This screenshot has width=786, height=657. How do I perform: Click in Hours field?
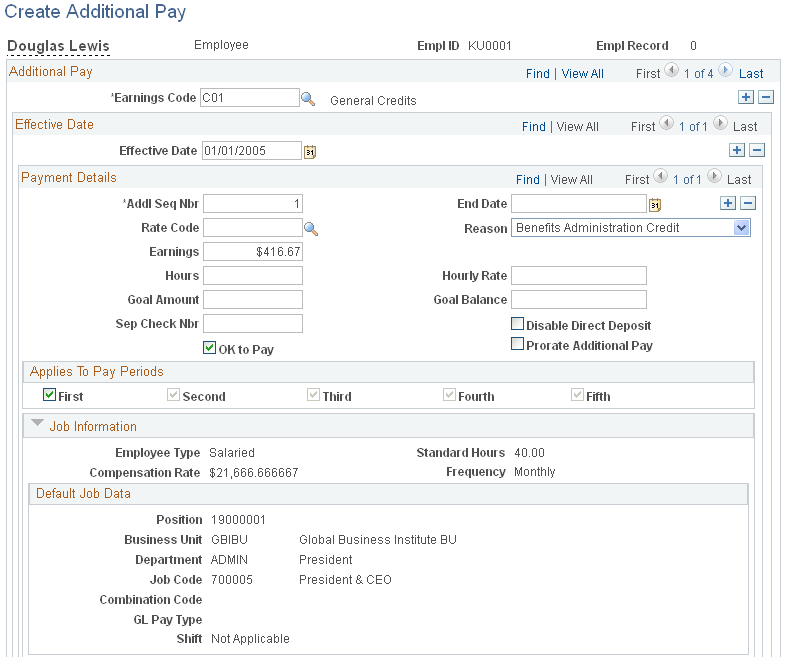coord(253,276)
